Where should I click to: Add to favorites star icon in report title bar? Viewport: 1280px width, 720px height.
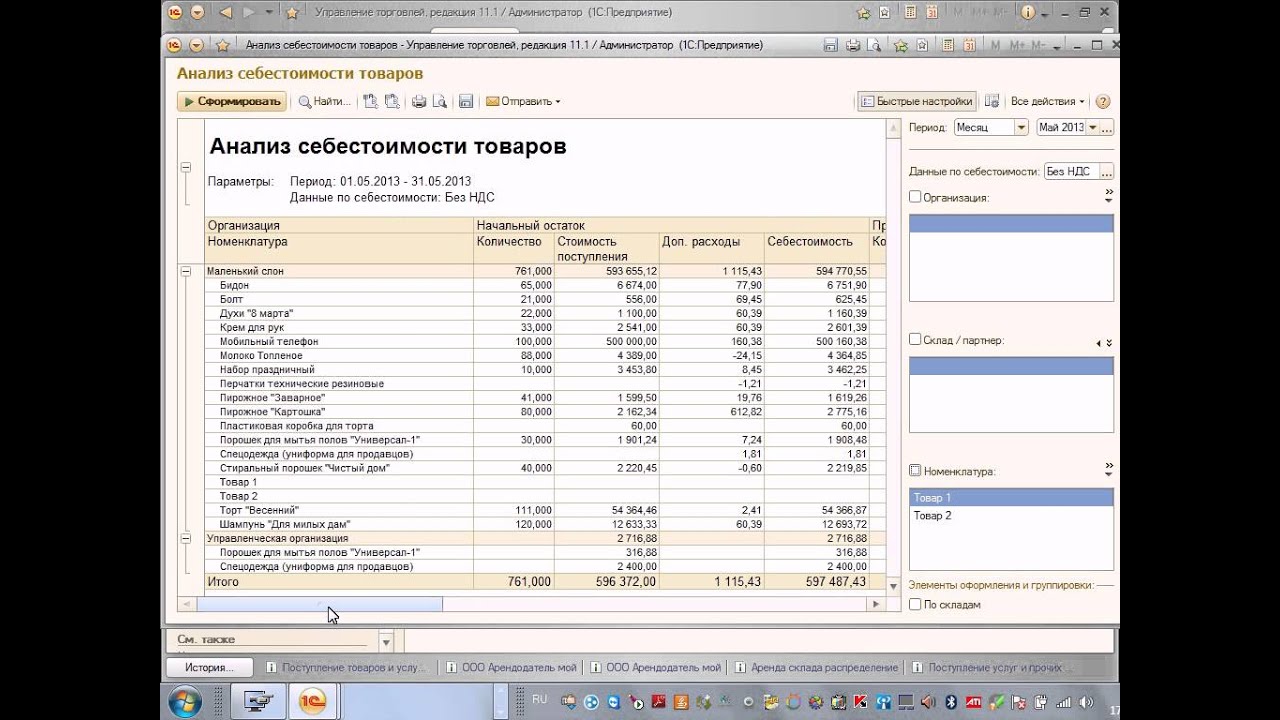pyautogui.click(x=901, y=45)
